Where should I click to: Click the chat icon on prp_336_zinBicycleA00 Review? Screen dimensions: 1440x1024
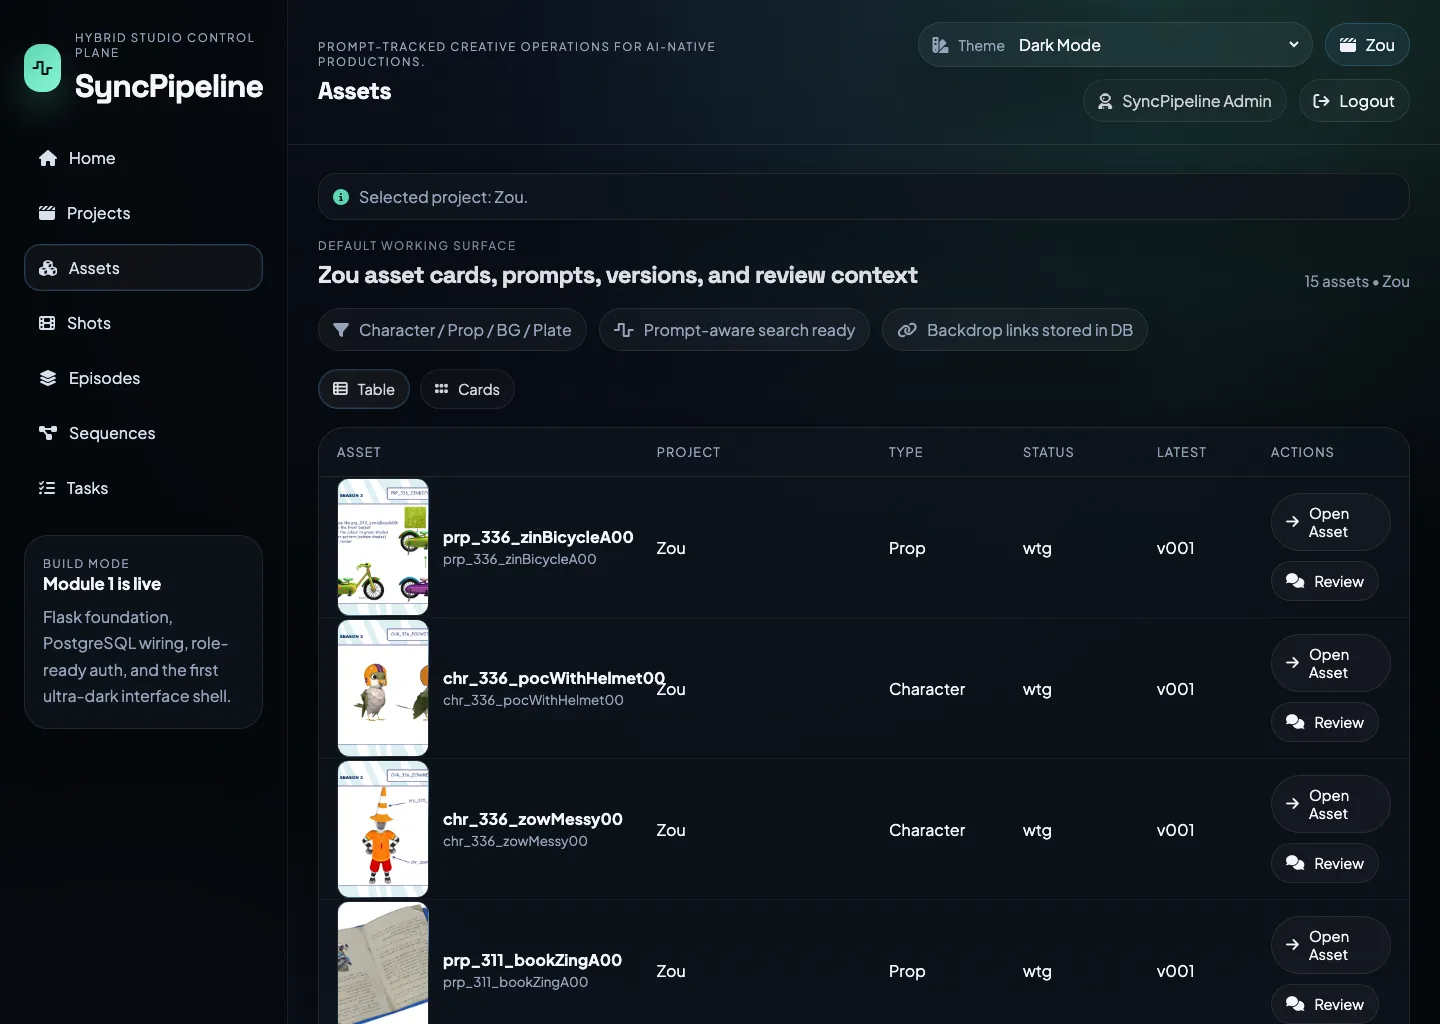pyautogui.click(x=1295, y=581)
